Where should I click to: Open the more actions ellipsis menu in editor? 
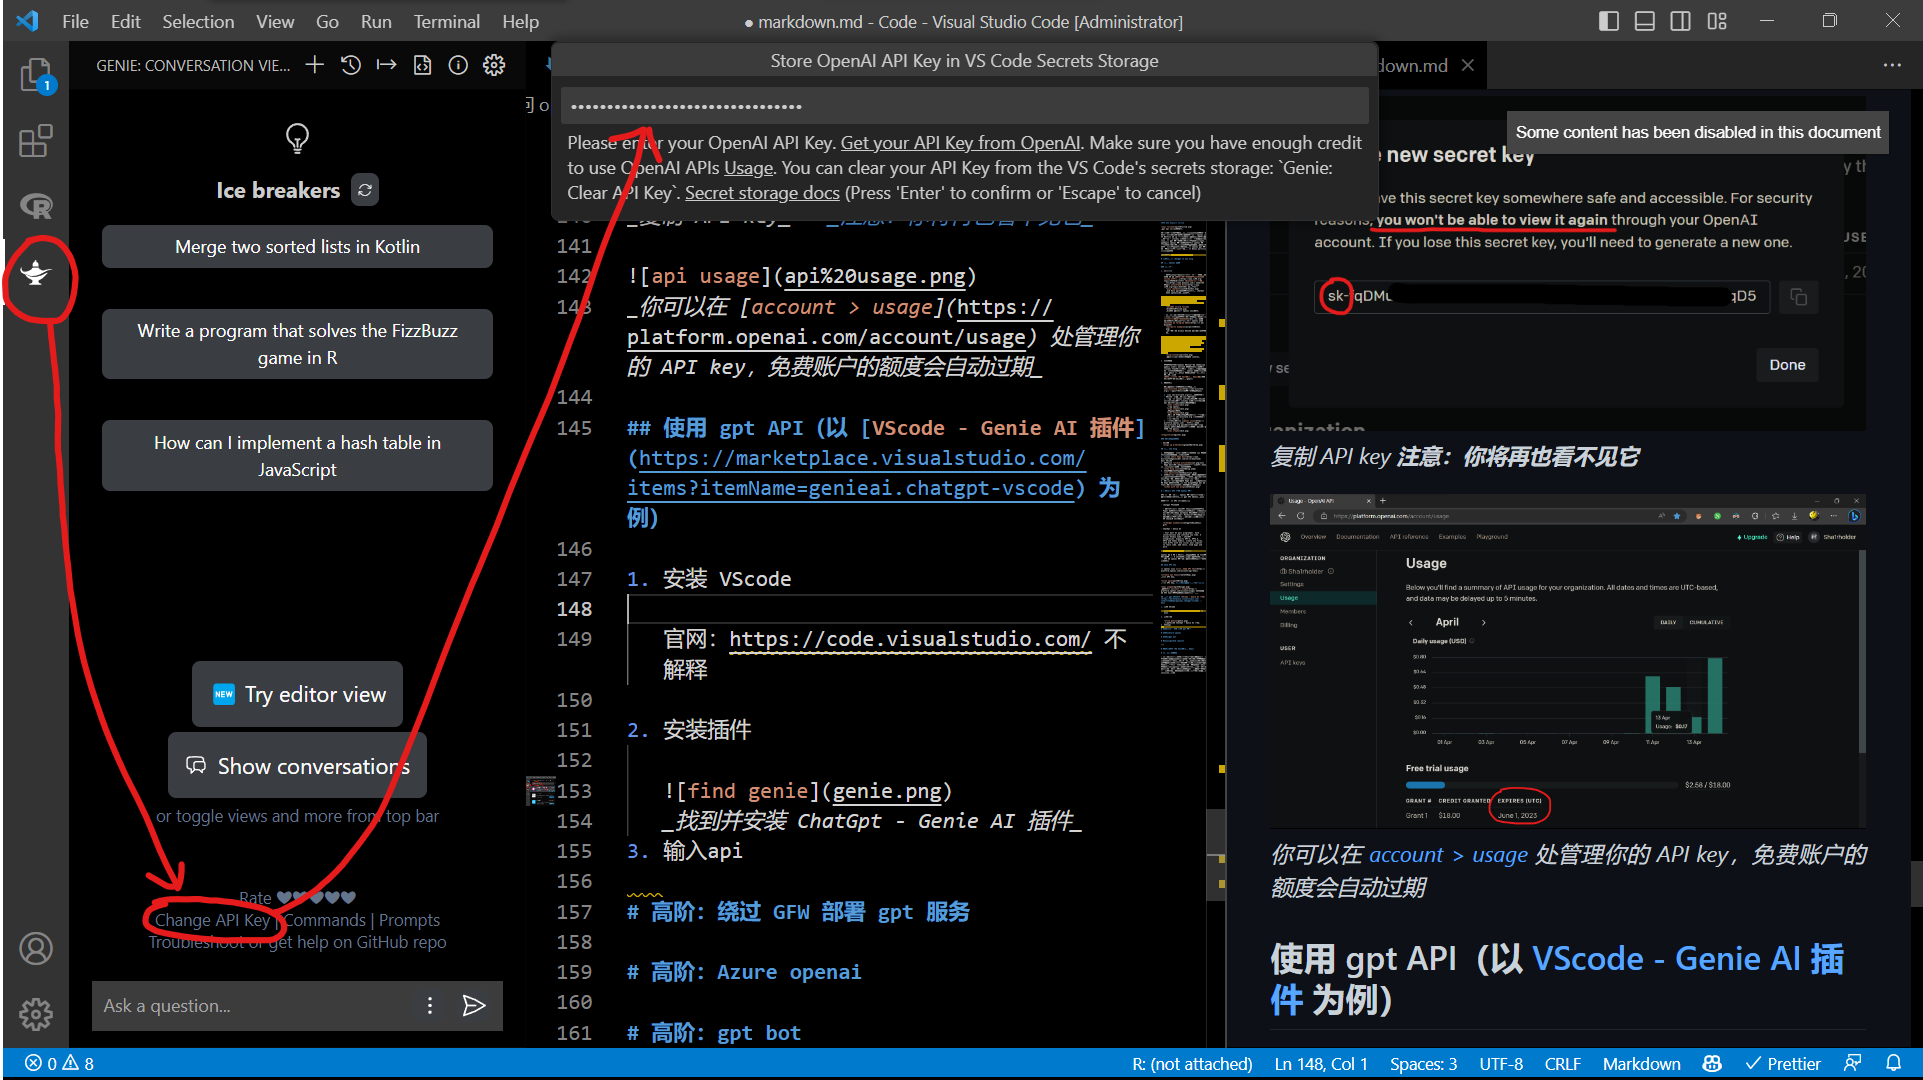click(1893, 65)
